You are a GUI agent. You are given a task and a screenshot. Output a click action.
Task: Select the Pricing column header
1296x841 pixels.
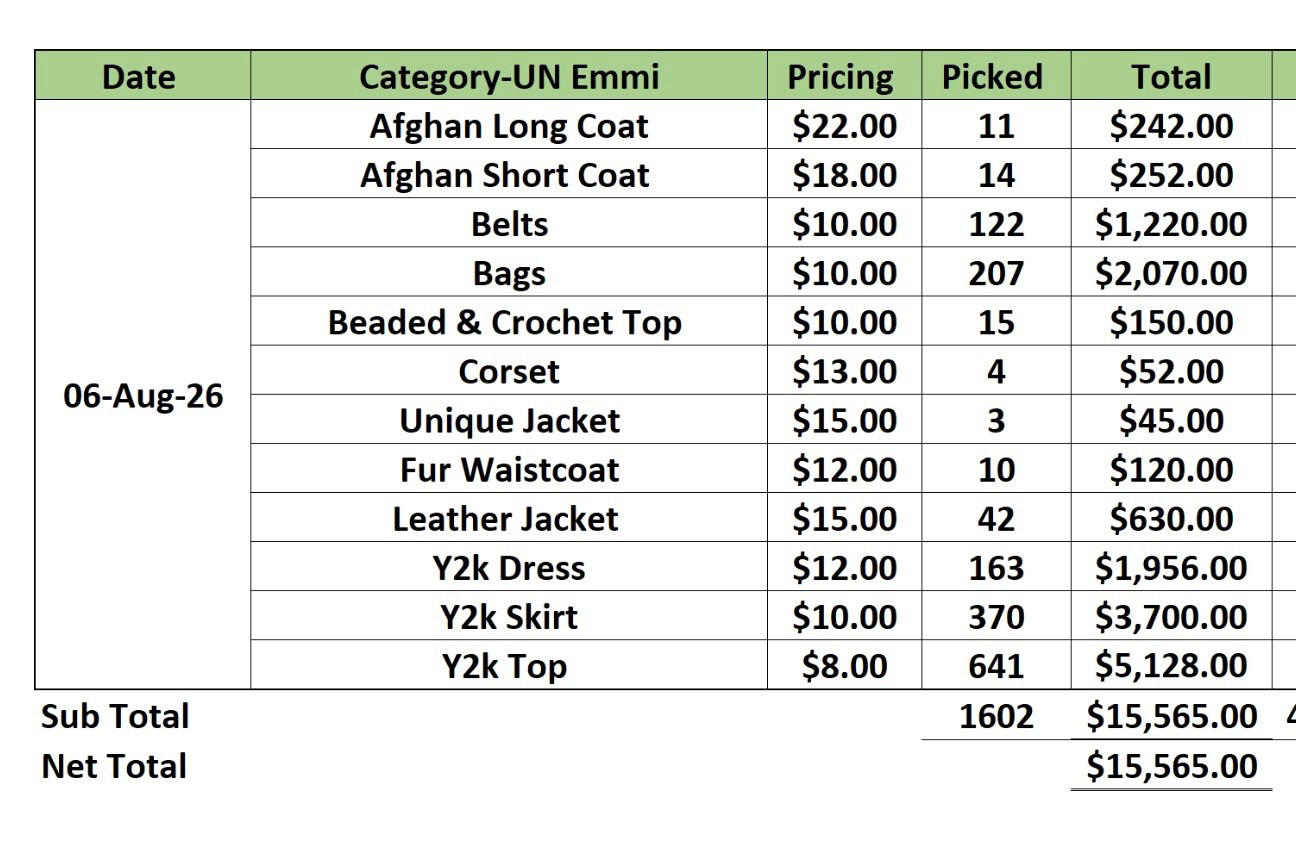(x=844, y=76)
